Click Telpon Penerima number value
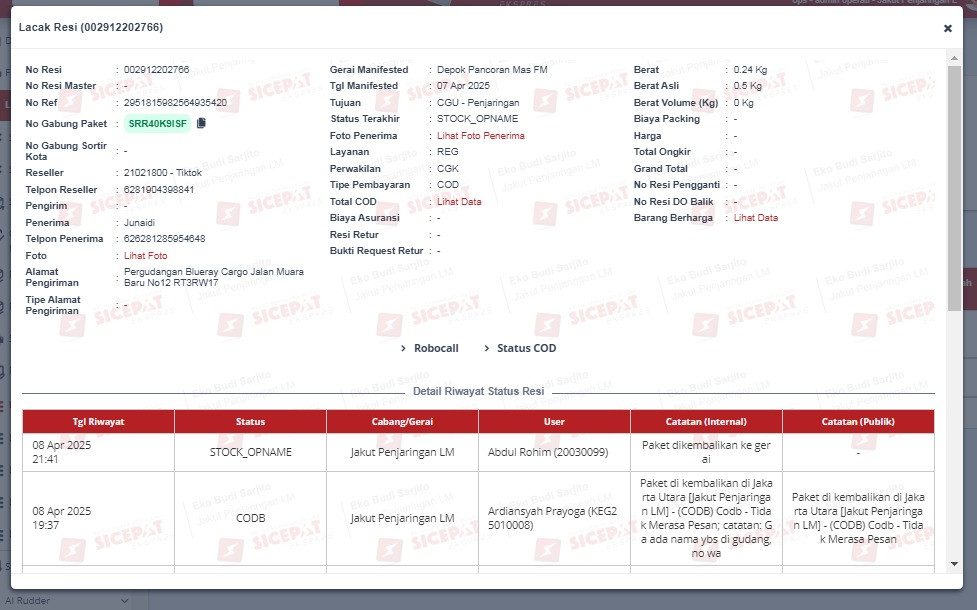This screenshot has height=610, width=977. (164, 239)
